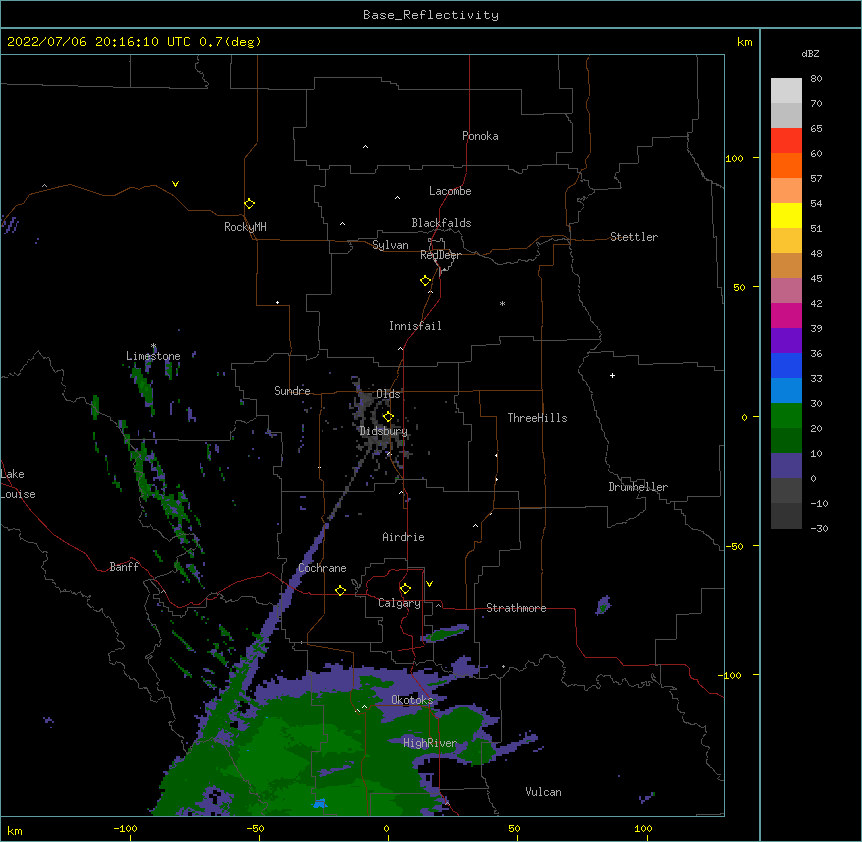Click the white asterisk marker east of Innisfail

click(x=502, y=303)
